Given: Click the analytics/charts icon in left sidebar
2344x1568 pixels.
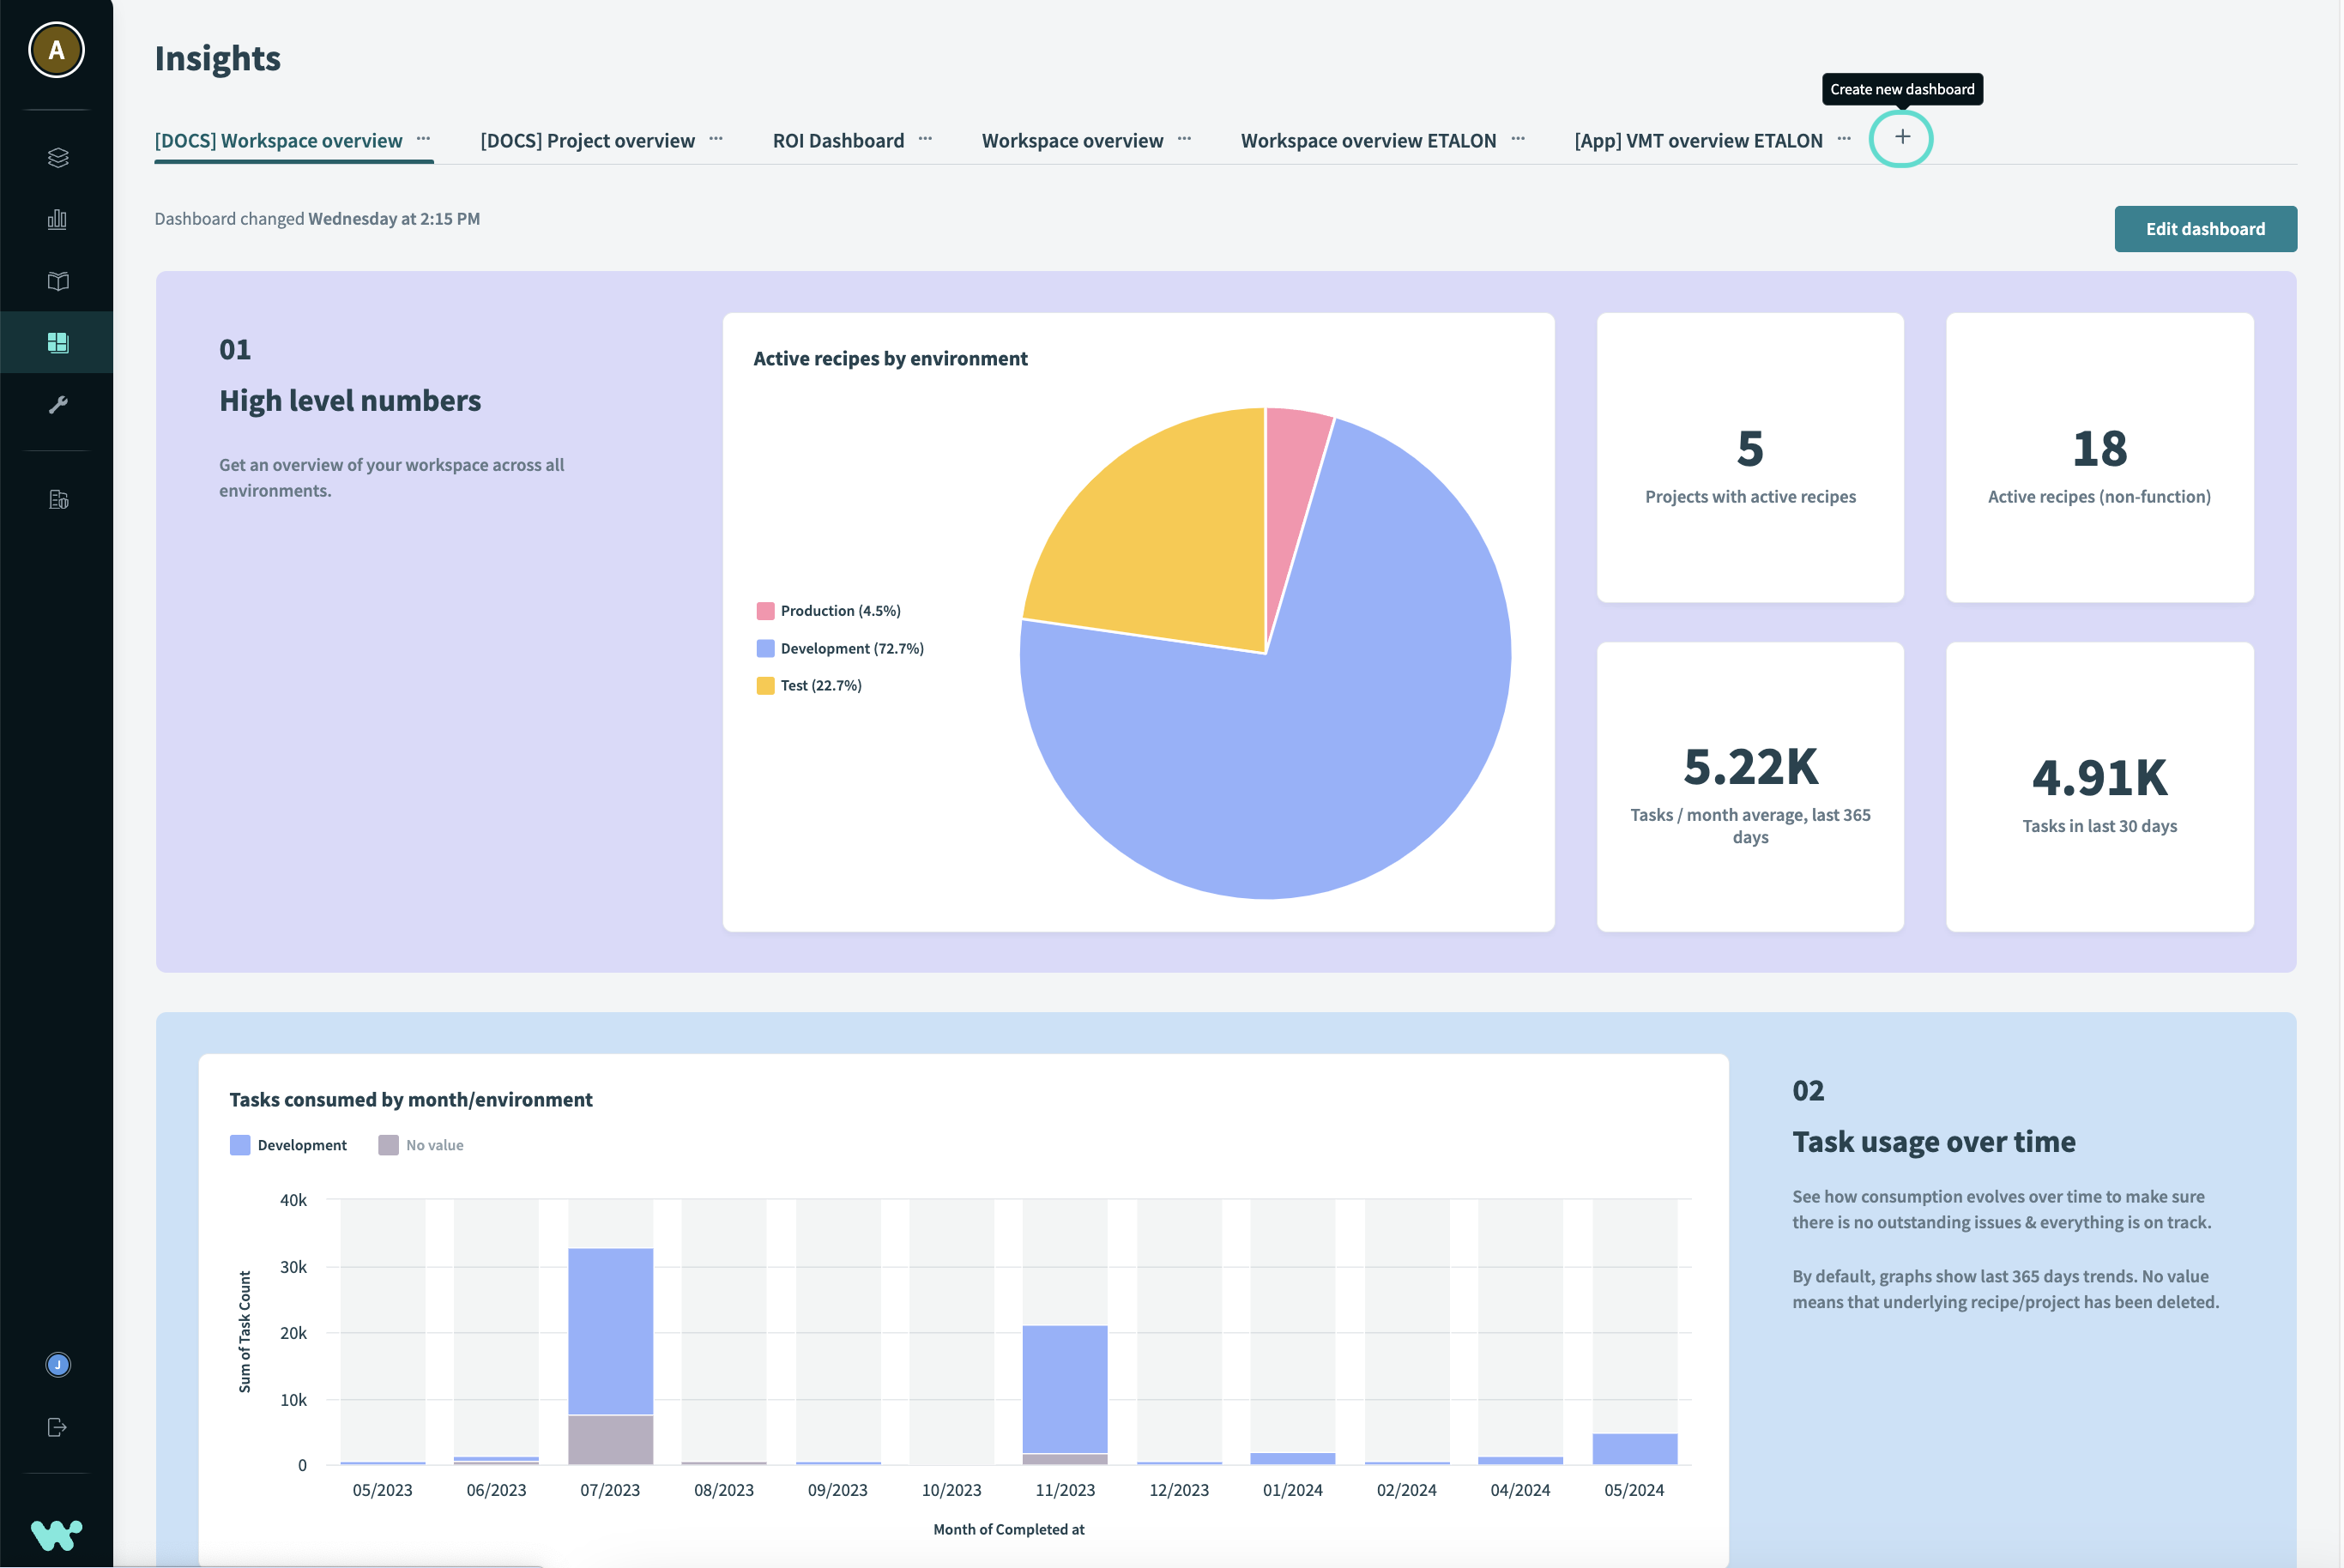Looking at the screenshot, I should click(x=56, y=219).
